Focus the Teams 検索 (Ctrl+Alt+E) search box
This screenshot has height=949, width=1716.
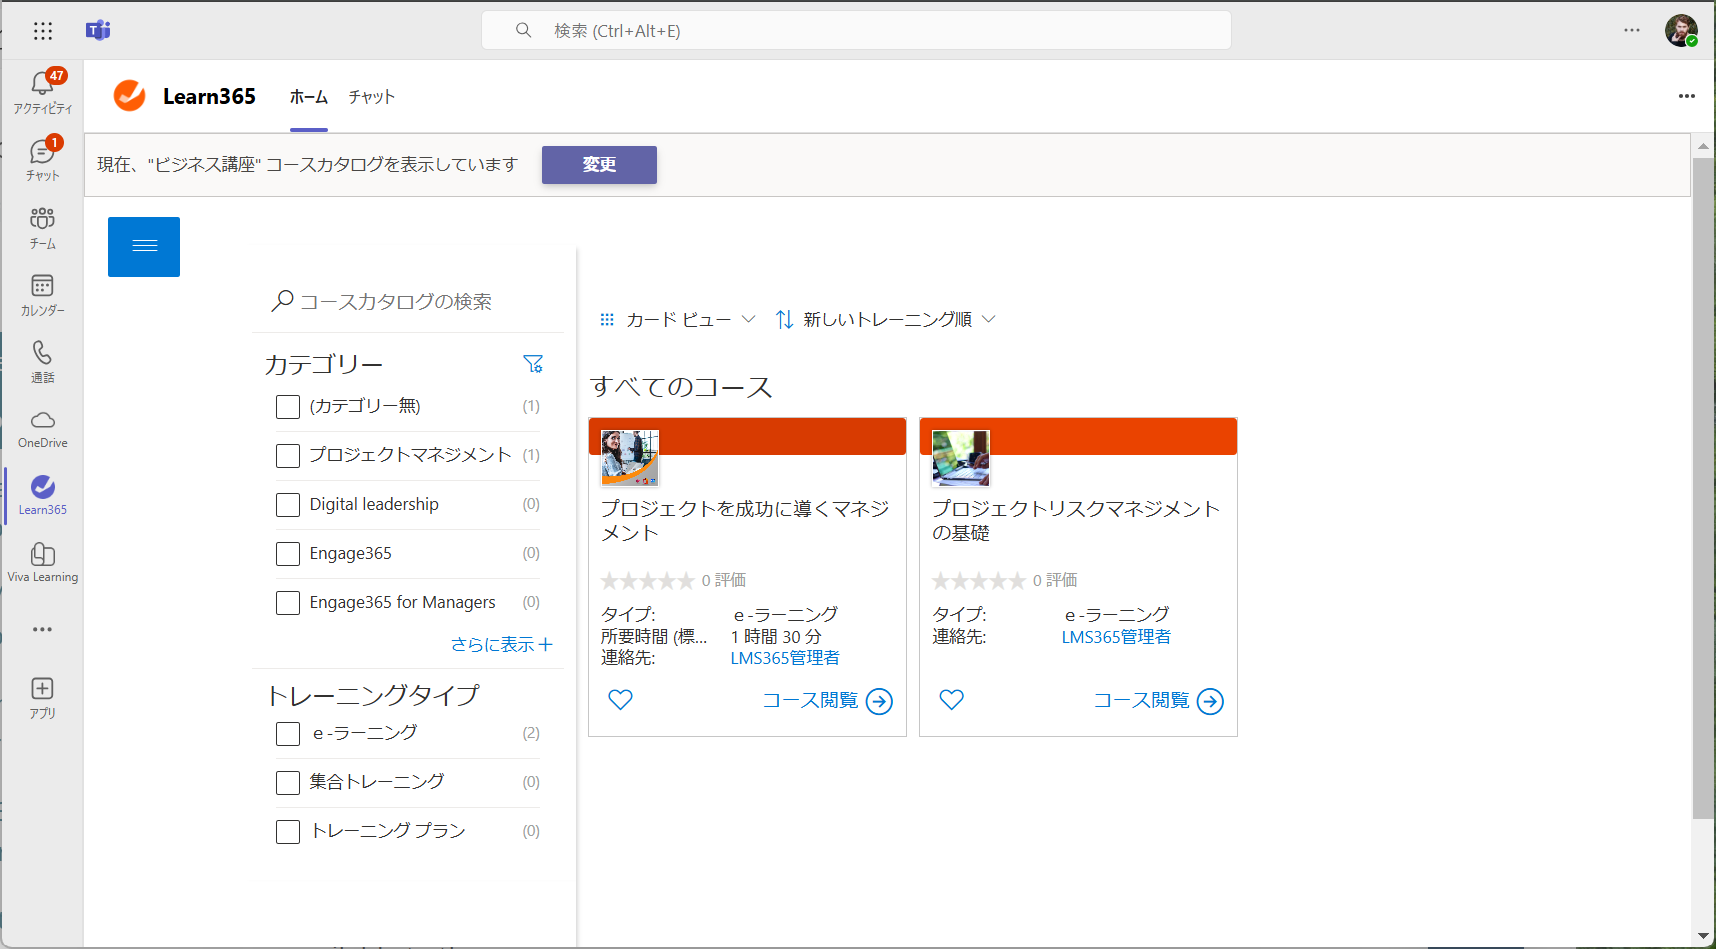click(x=856, y=30)
